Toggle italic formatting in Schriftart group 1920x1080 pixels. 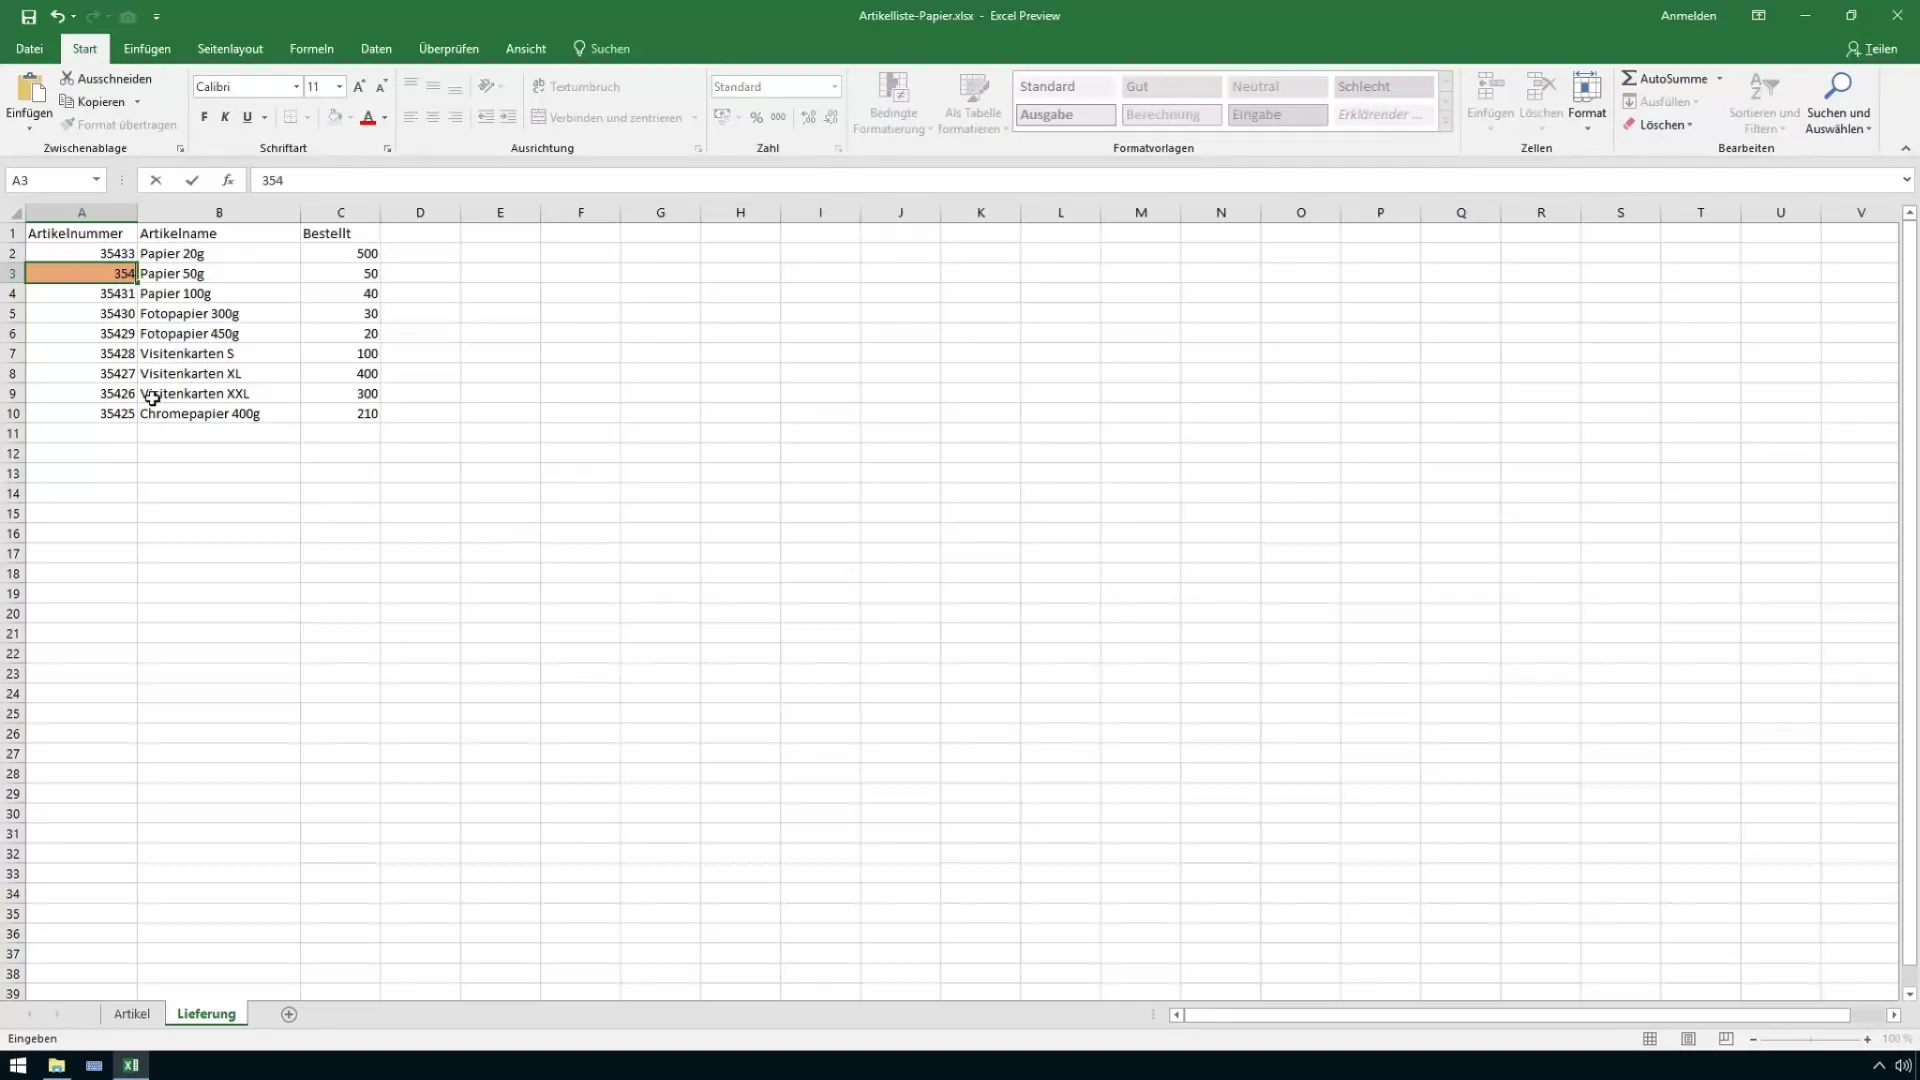[x=224, y=117]
